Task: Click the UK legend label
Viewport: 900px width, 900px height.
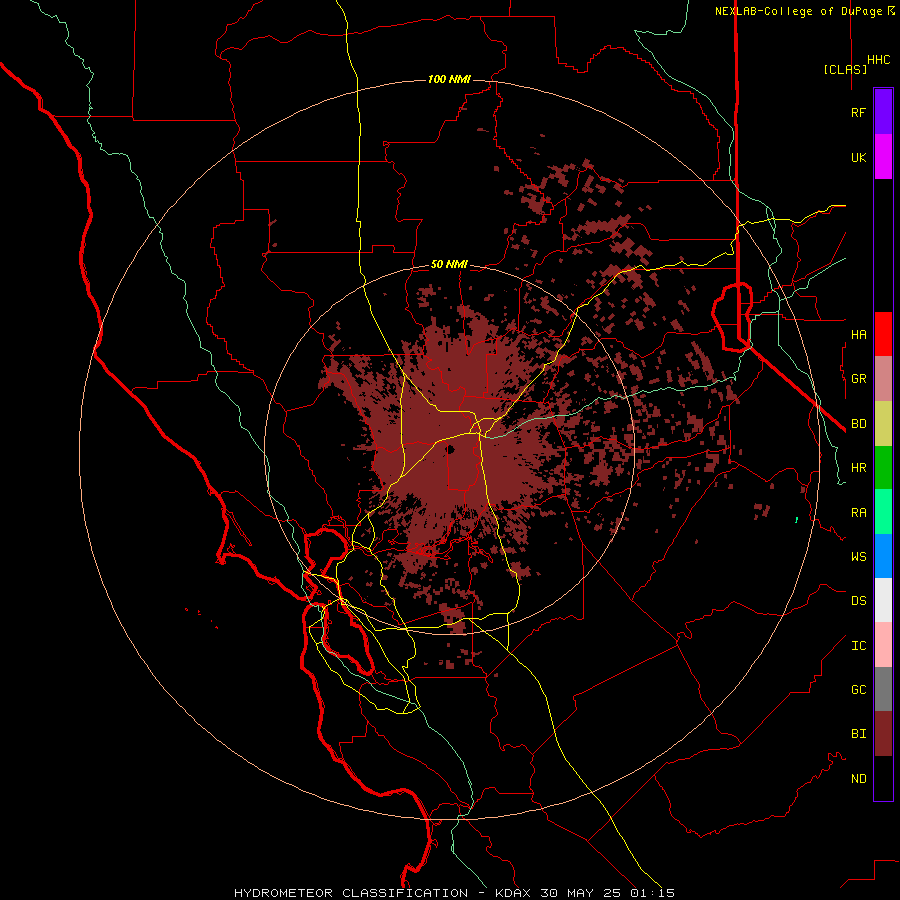Action: click(858, 157)
